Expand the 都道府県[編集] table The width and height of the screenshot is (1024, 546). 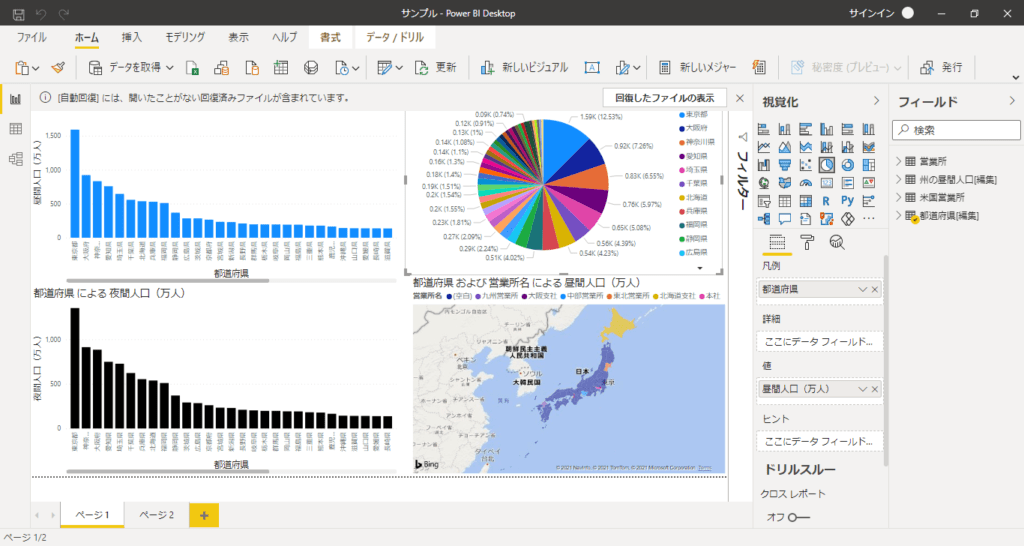click(x=899, y=215)
